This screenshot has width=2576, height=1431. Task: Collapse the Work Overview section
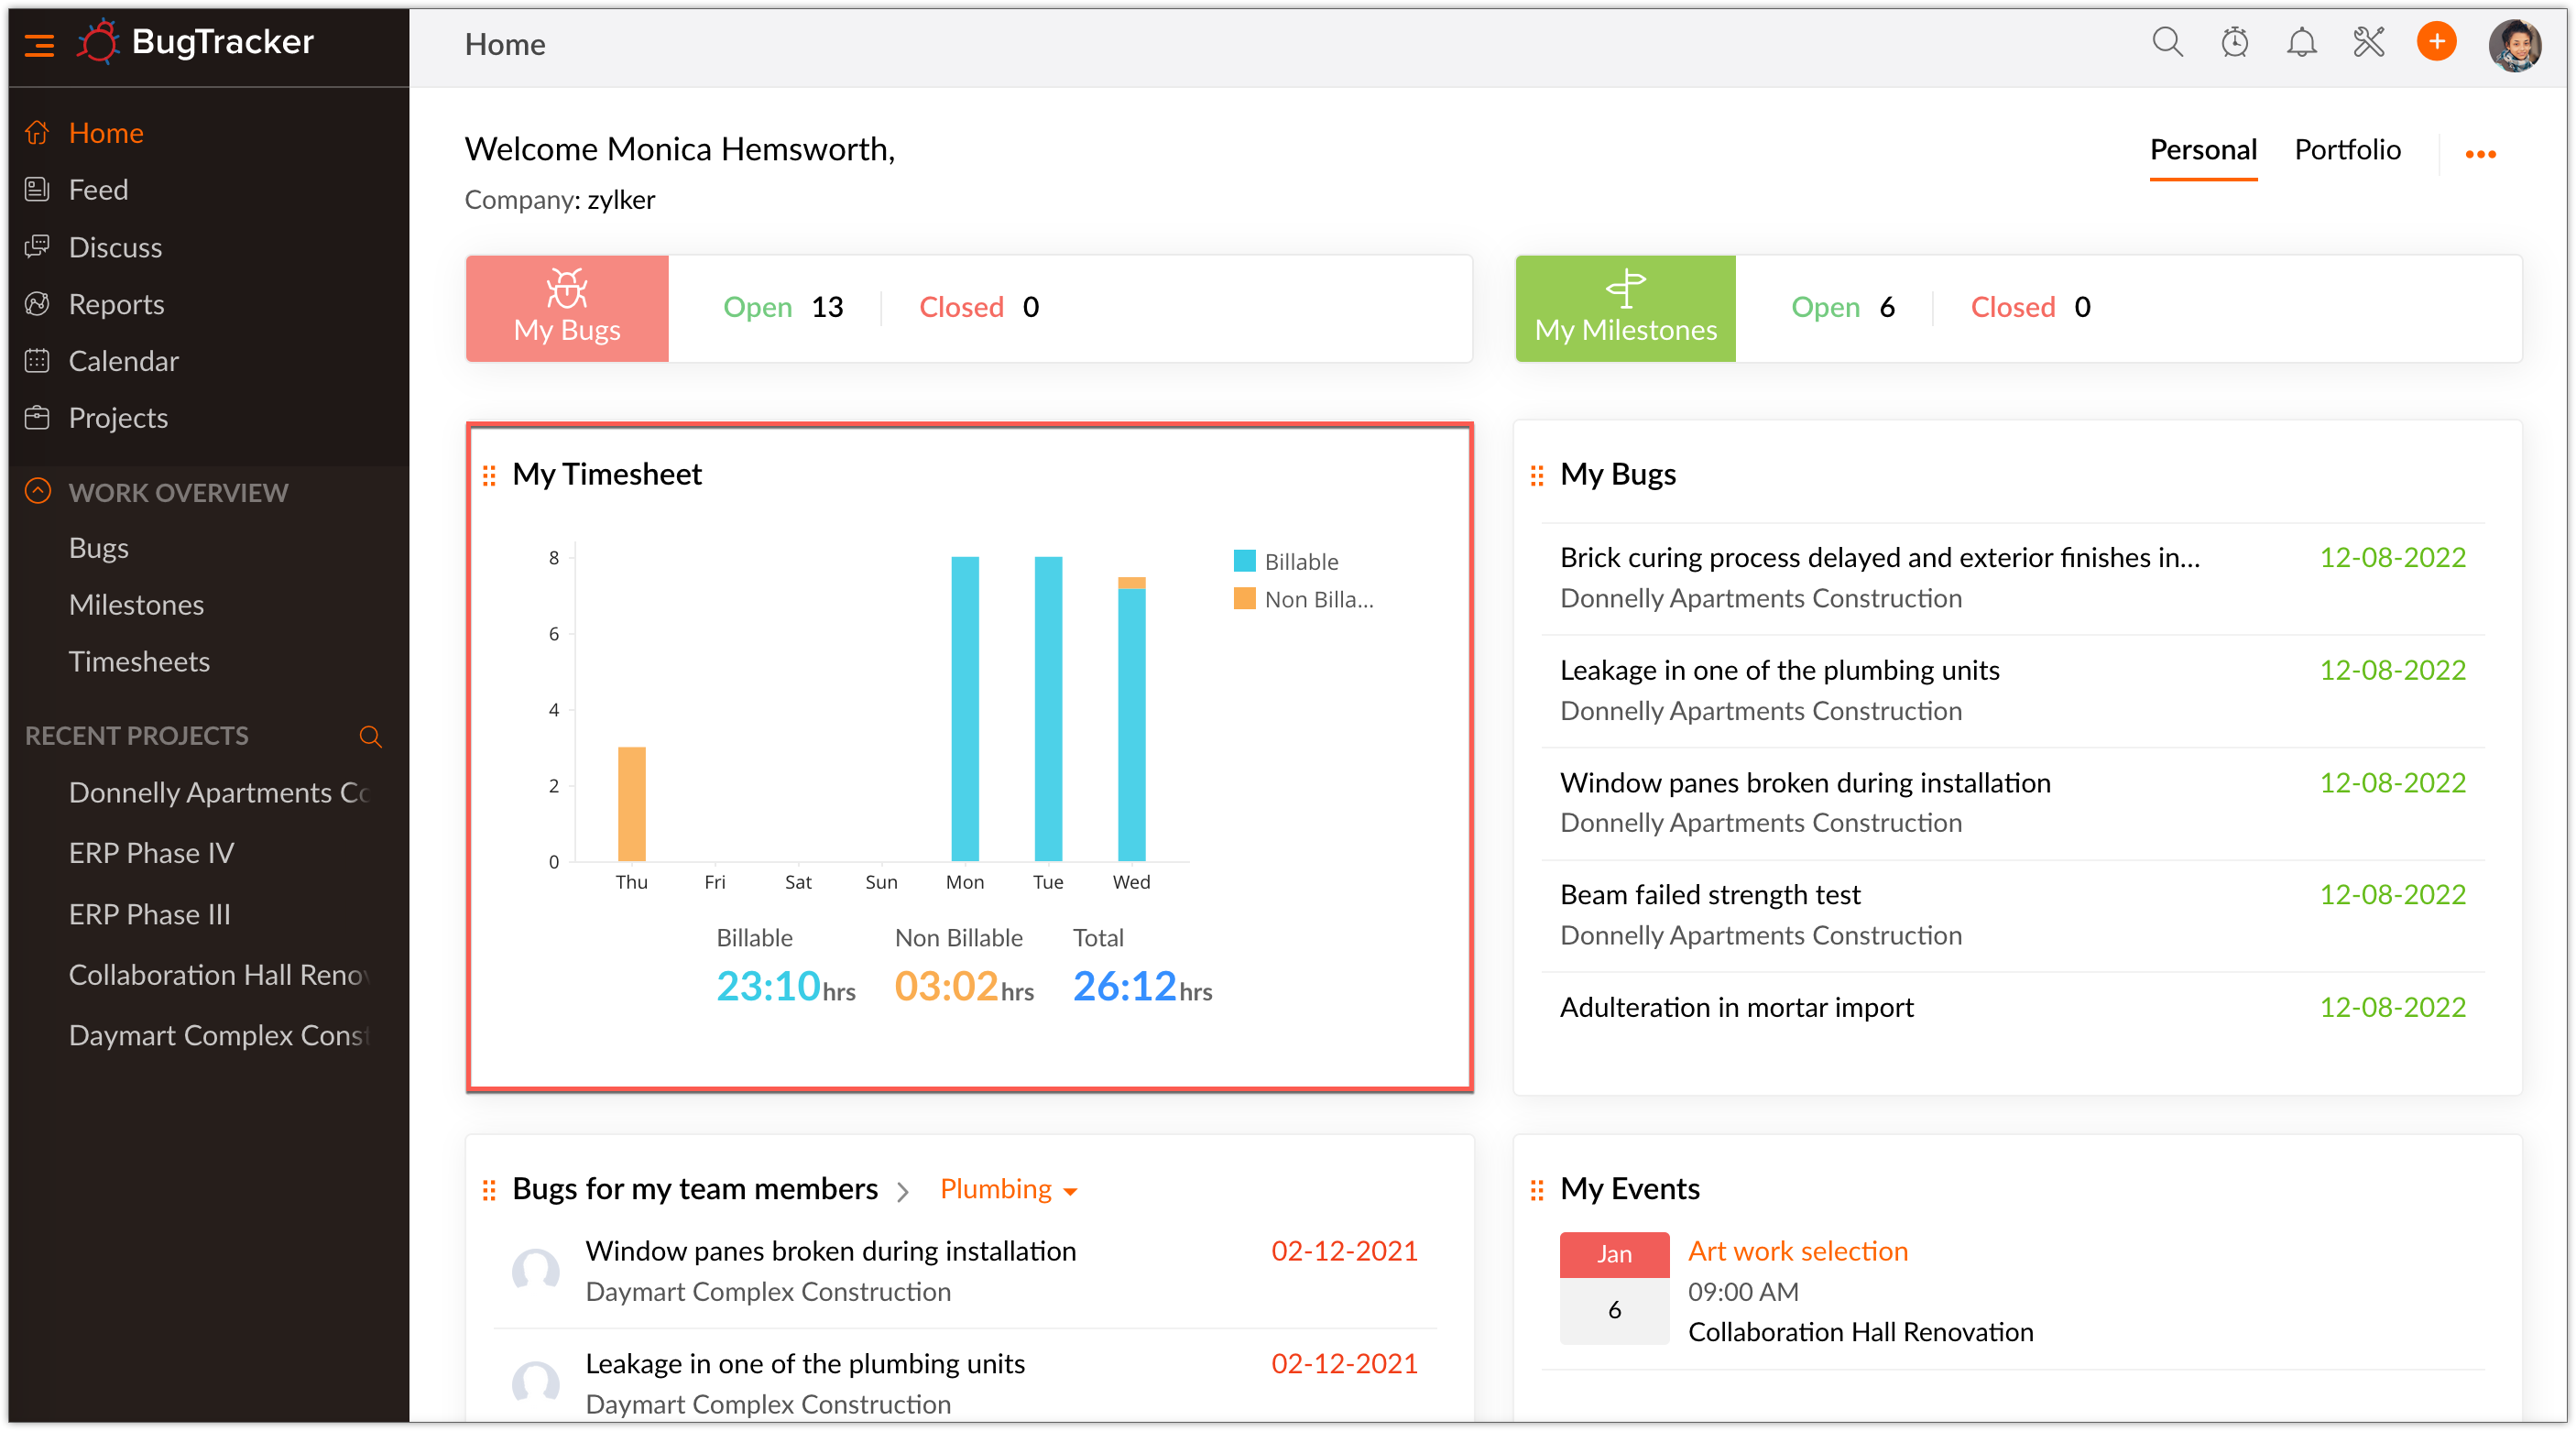[x=38, y=491]
